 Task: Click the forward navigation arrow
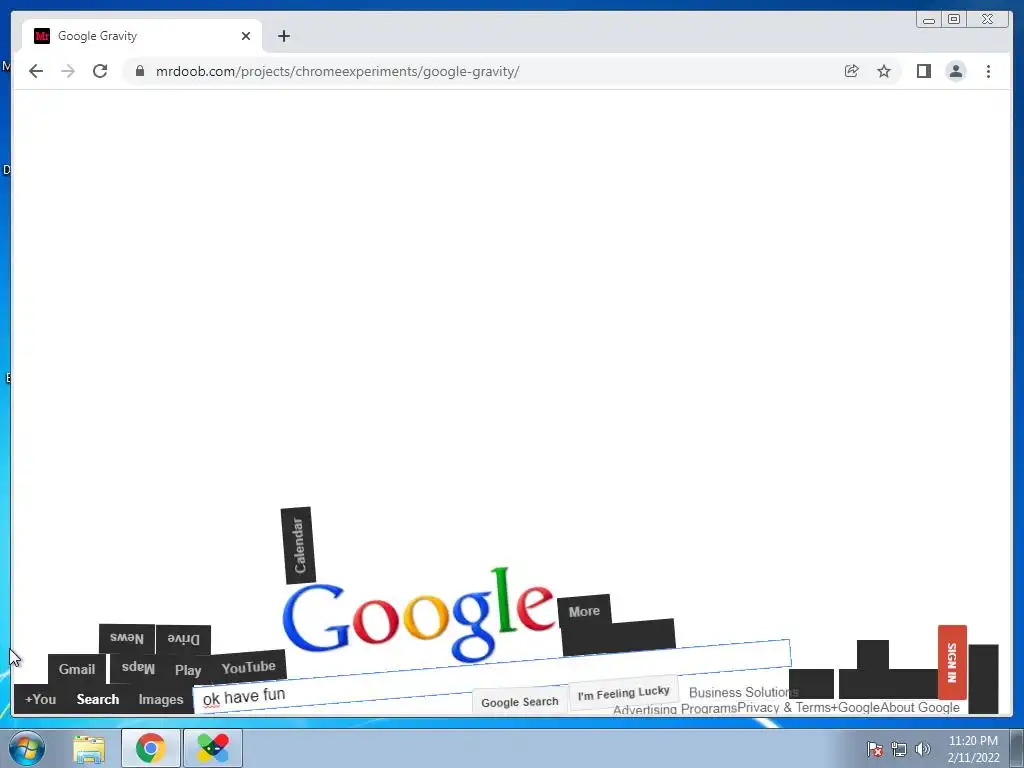tap(68, 71)
